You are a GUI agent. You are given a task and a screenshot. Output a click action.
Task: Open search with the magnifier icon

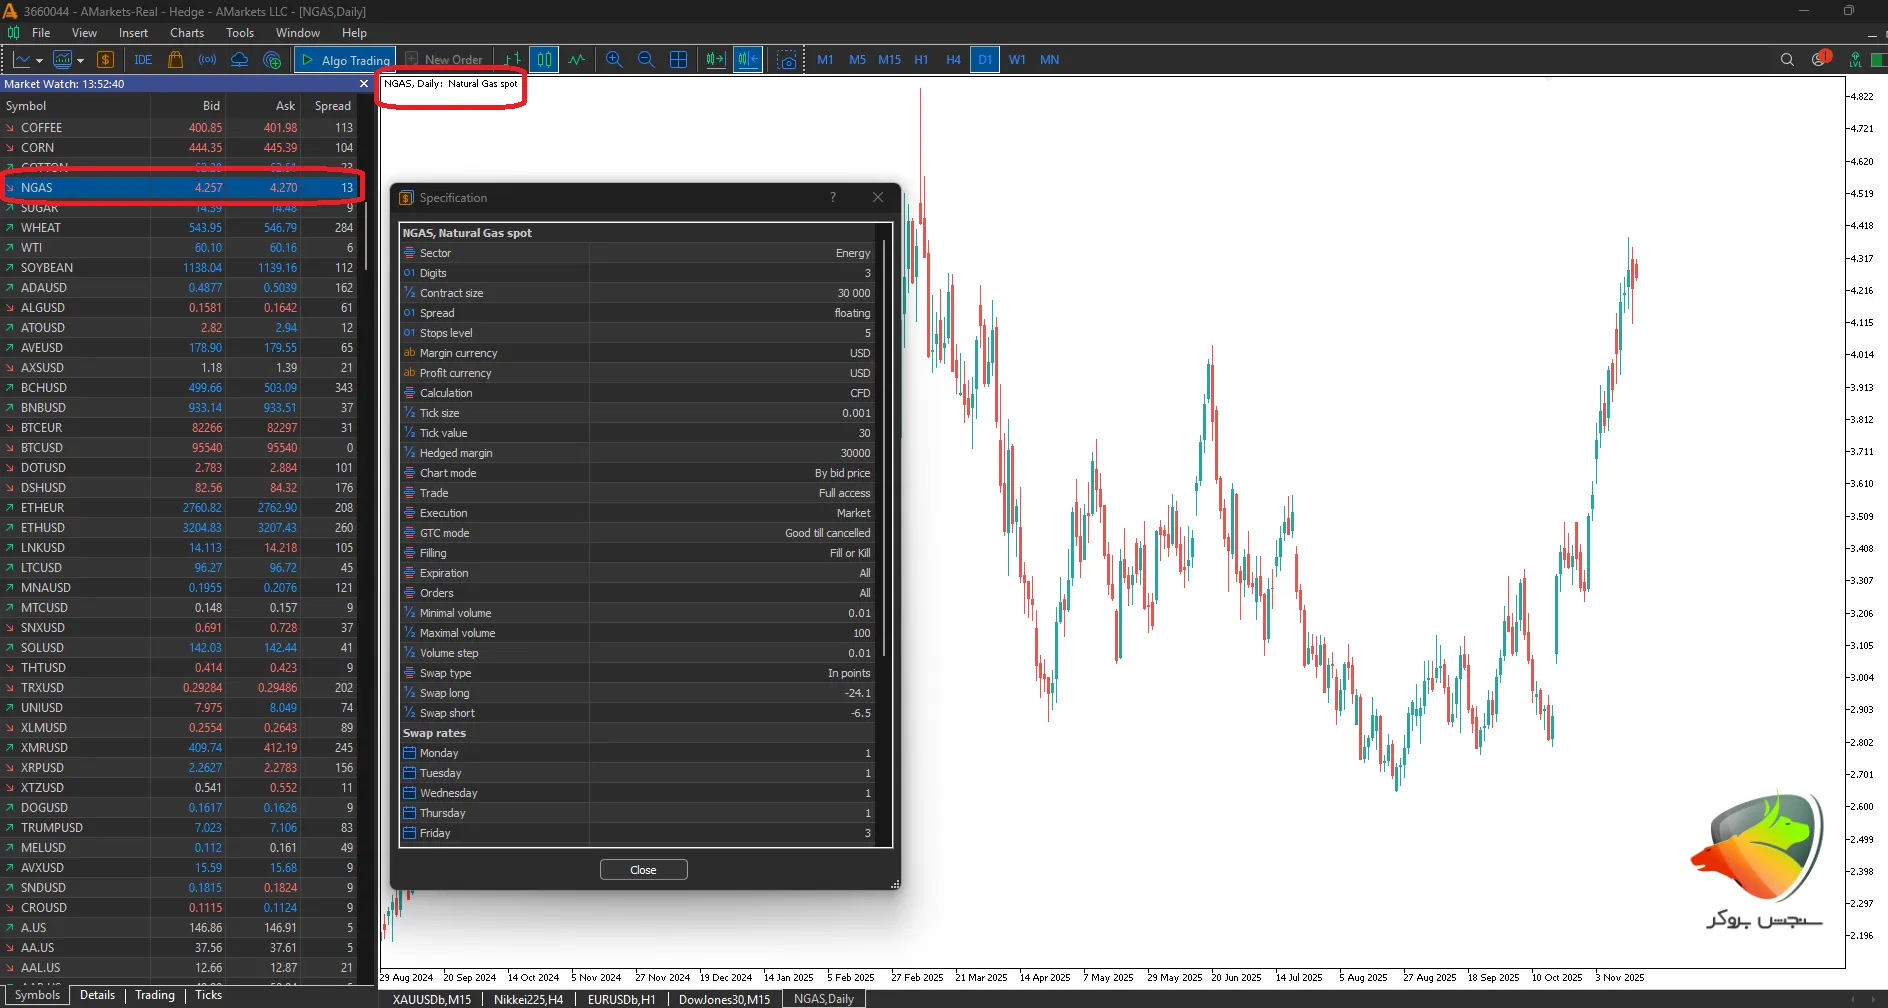click(1787, 60)
